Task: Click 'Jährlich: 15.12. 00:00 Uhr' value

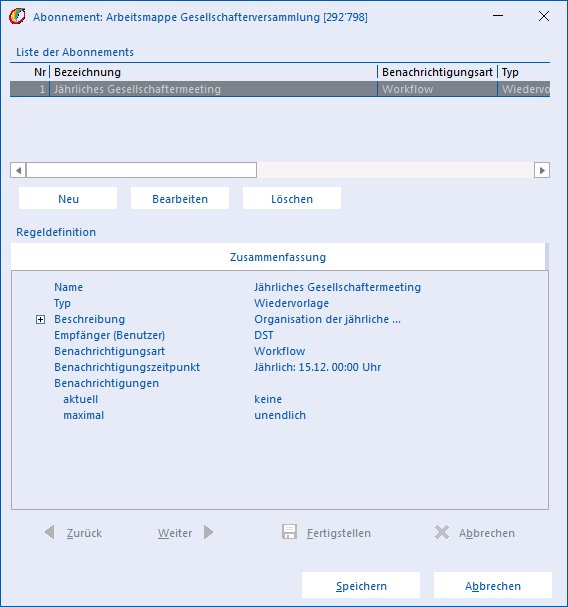Action: pos(317,367)
